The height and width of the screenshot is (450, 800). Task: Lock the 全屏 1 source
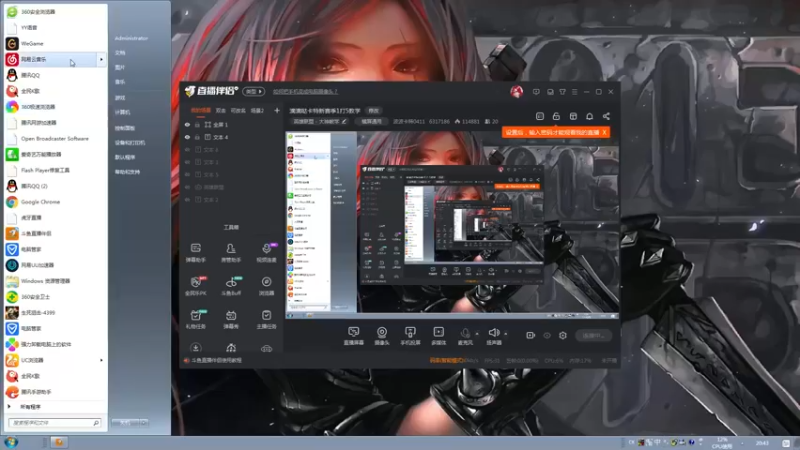pyautogui.click(x=197, y=124)
